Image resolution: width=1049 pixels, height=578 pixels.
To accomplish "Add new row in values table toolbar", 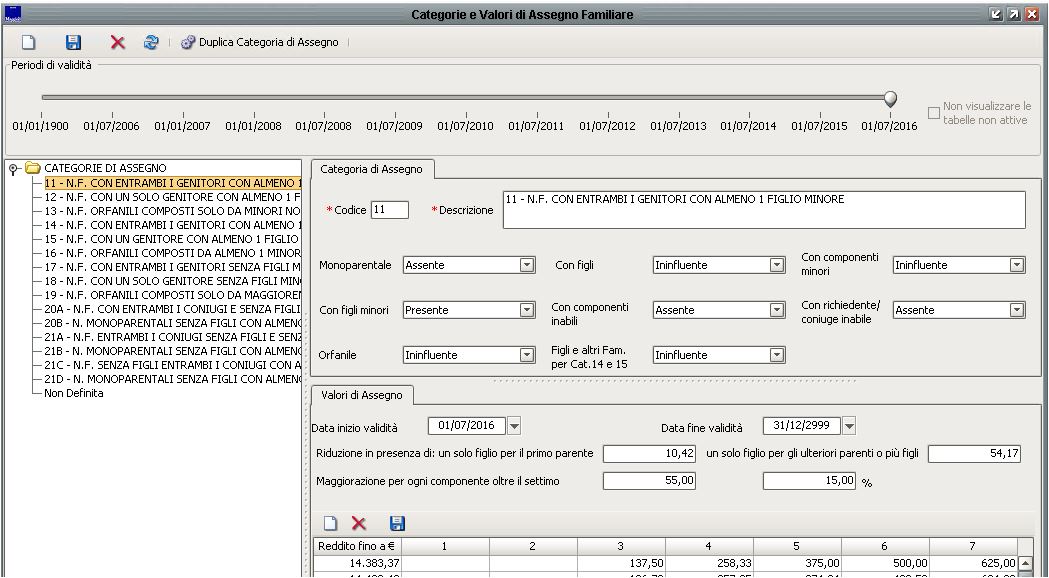I will pyautogui.click(x=330, y=523).
